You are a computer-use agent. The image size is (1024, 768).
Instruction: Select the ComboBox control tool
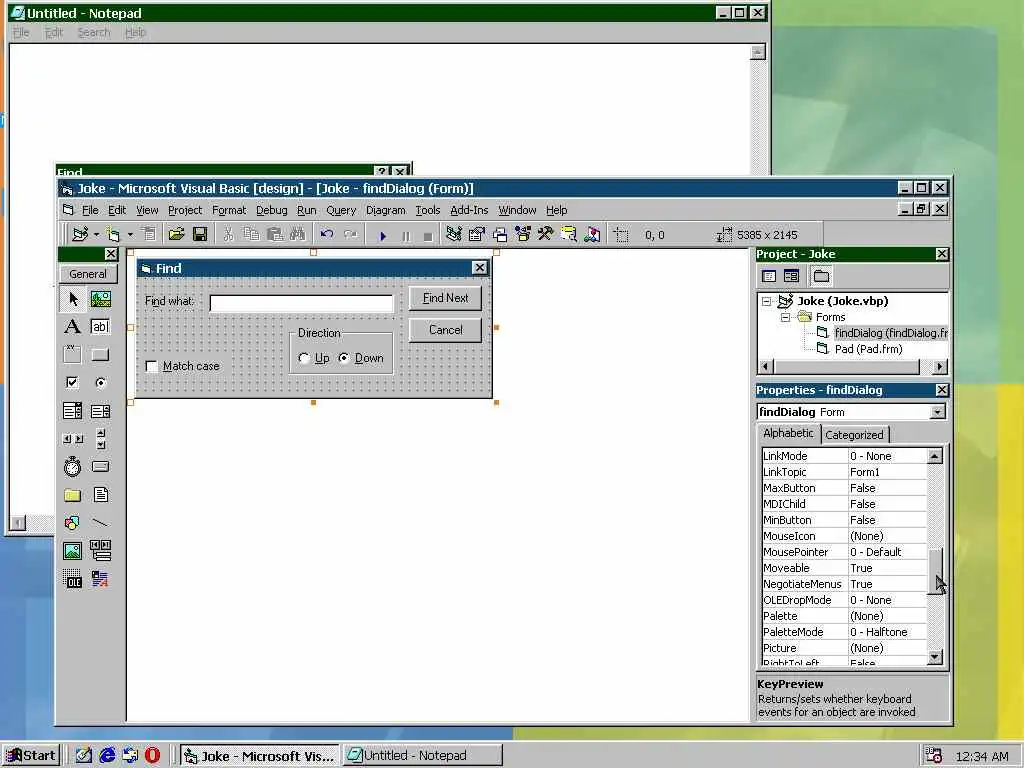tap(72, 411)
